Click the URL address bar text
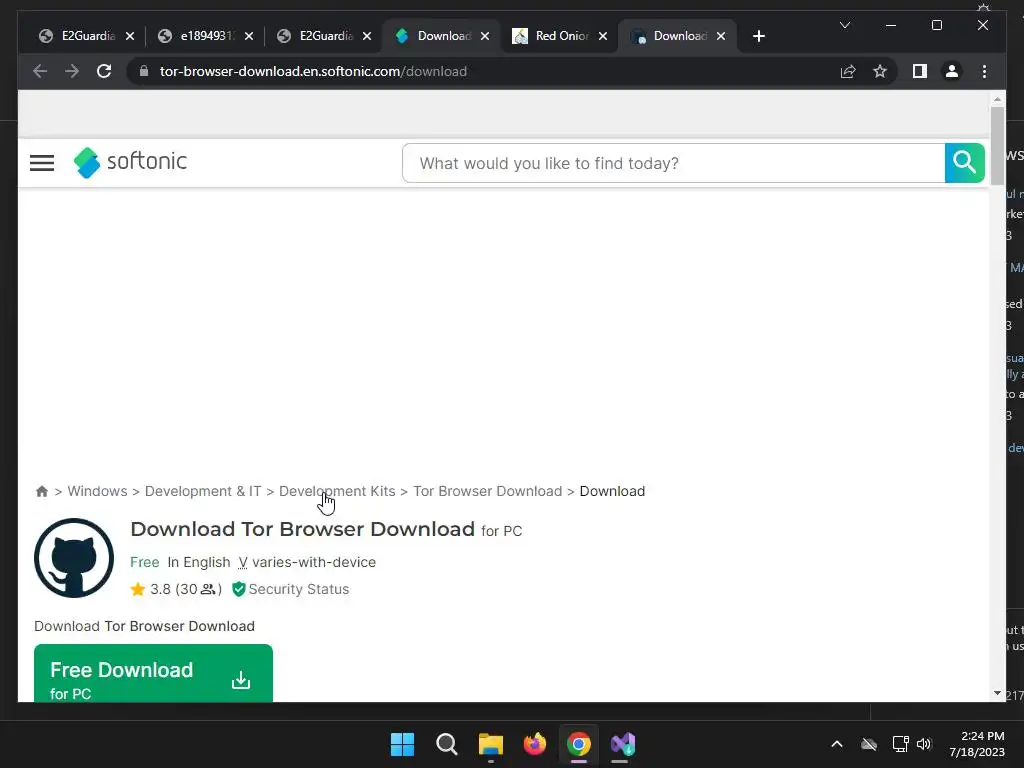 pyautogui.click(x=313, y=71)
